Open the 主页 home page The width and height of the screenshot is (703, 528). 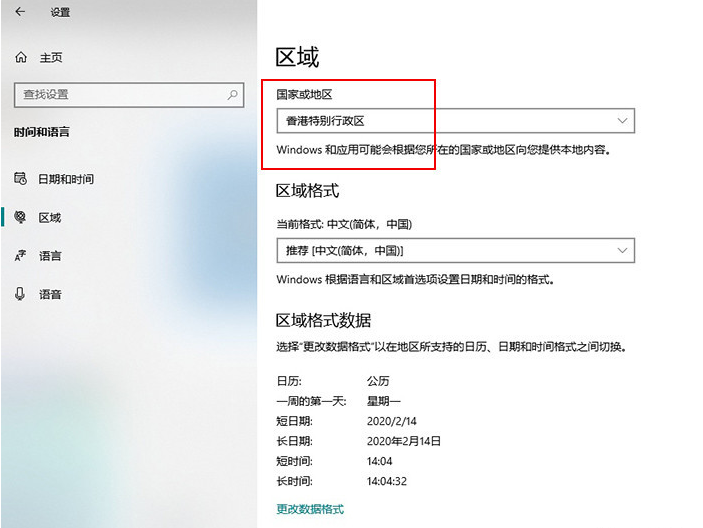pos(51,58)
